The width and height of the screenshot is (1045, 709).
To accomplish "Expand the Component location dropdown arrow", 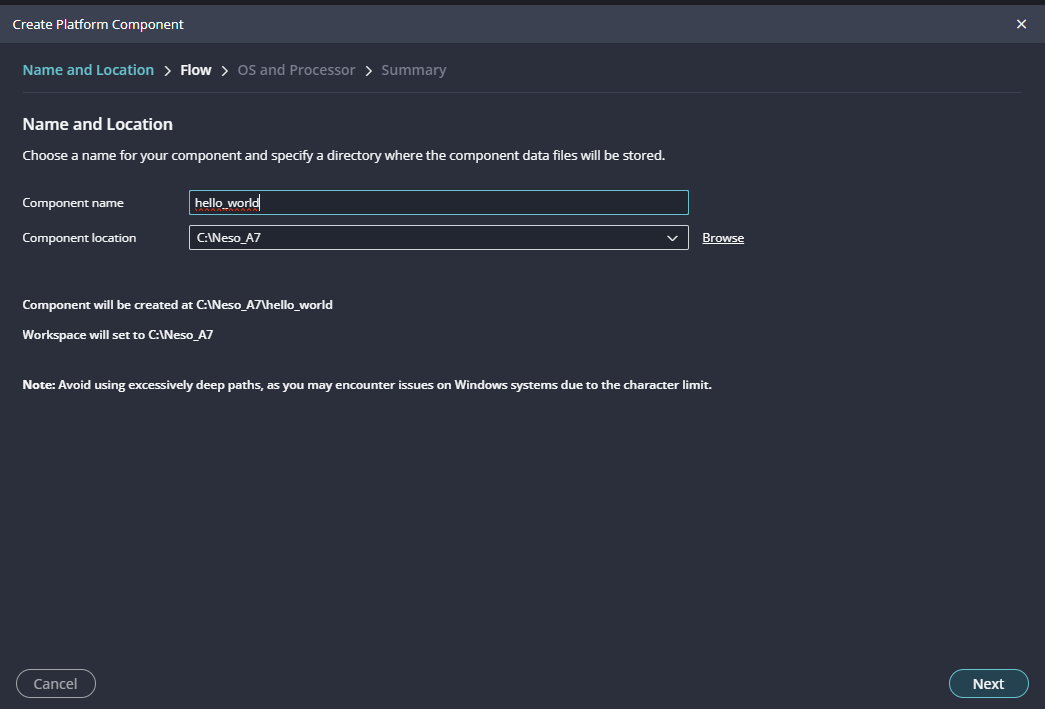I will pyautogui.click(x=672, y=238).
